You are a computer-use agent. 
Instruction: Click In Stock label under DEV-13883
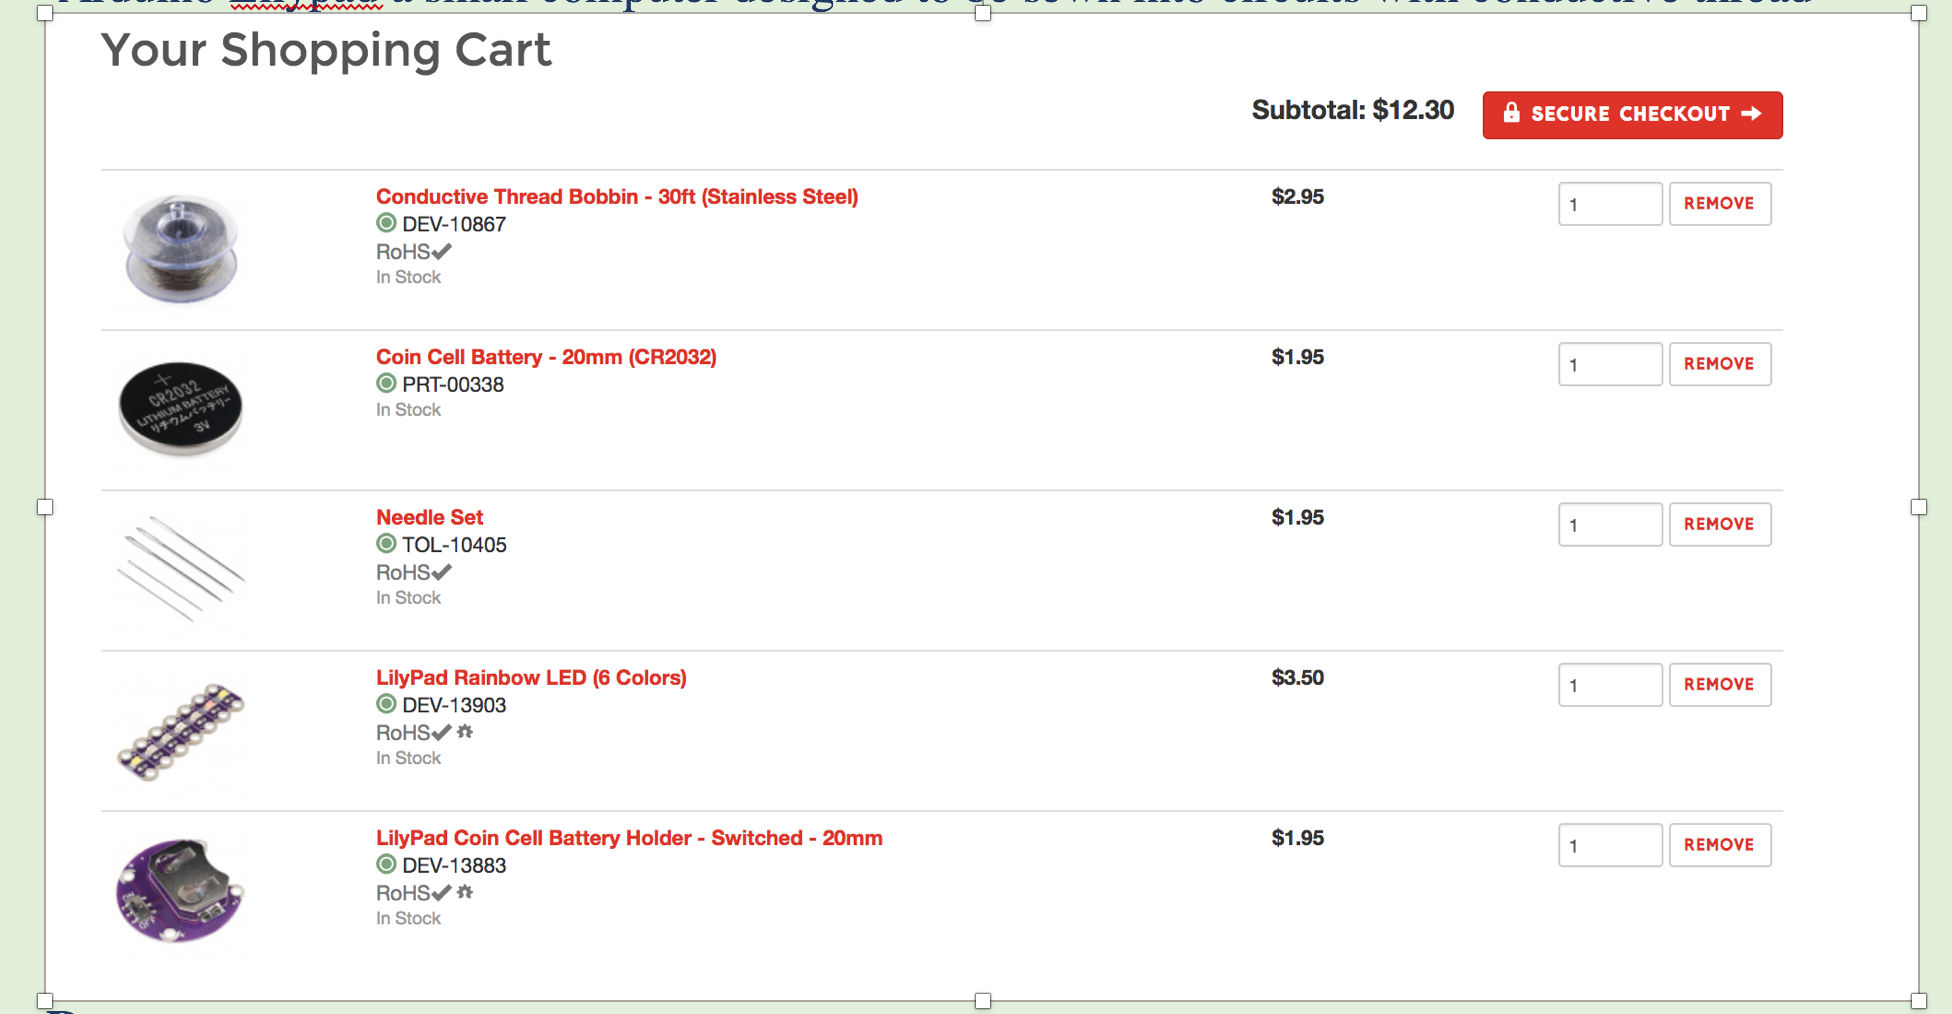point(408,918)
